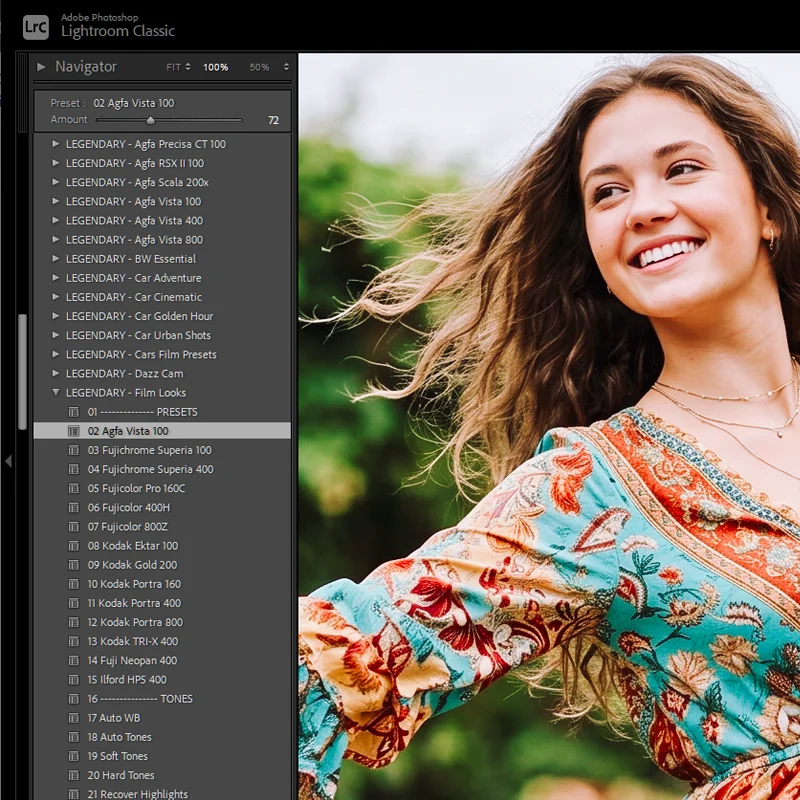
Task: Open the LEGENDARY - Car Cinematic folder label
Action: (134, 297)
